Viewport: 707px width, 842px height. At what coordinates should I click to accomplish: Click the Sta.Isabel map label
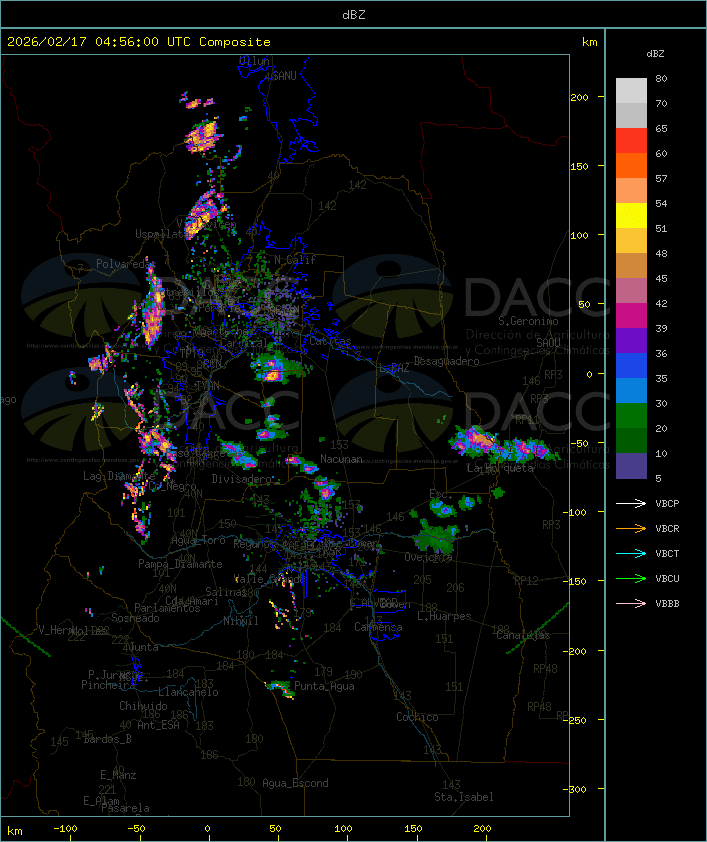(464, 797)
